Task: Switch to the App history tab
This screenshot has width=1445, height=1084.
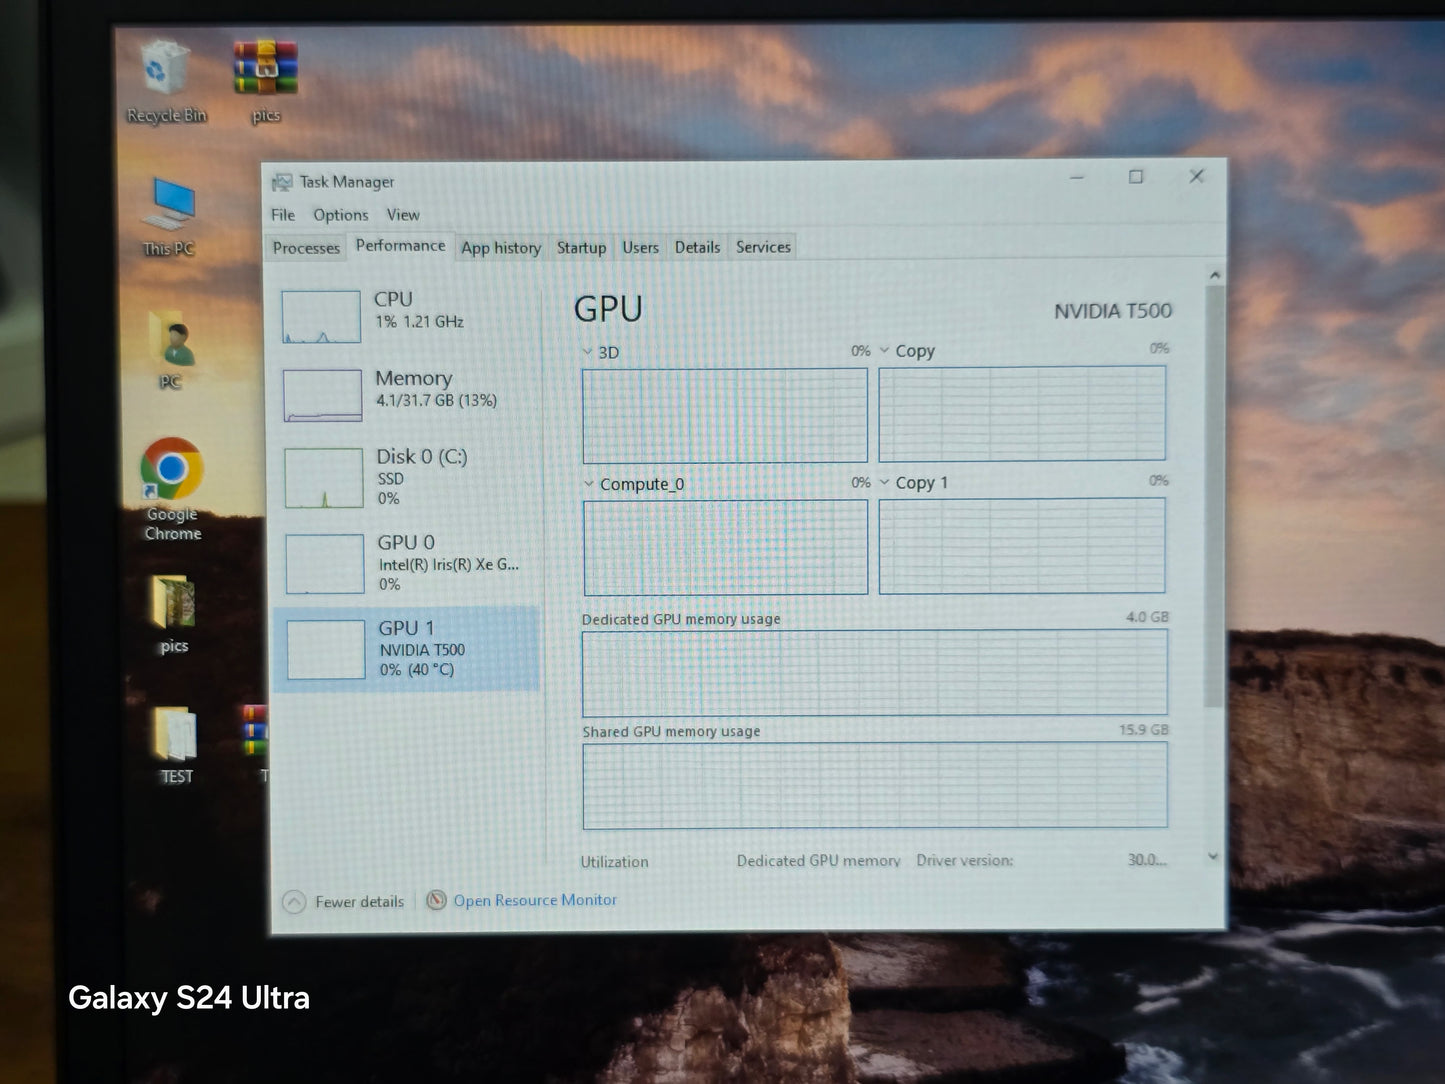Action: [x=501, y=248]
